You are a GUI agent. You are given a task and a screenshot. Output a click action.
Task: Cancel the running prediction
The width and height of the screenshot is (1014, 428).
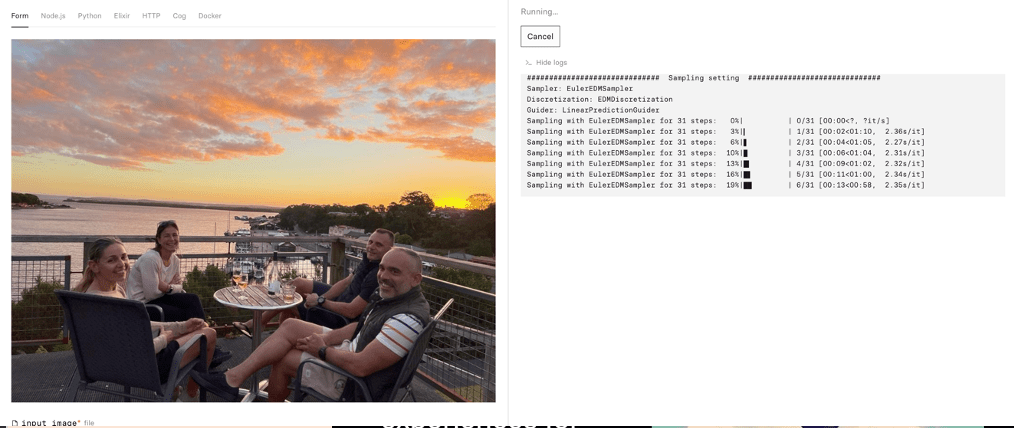[x=540, y=36]
